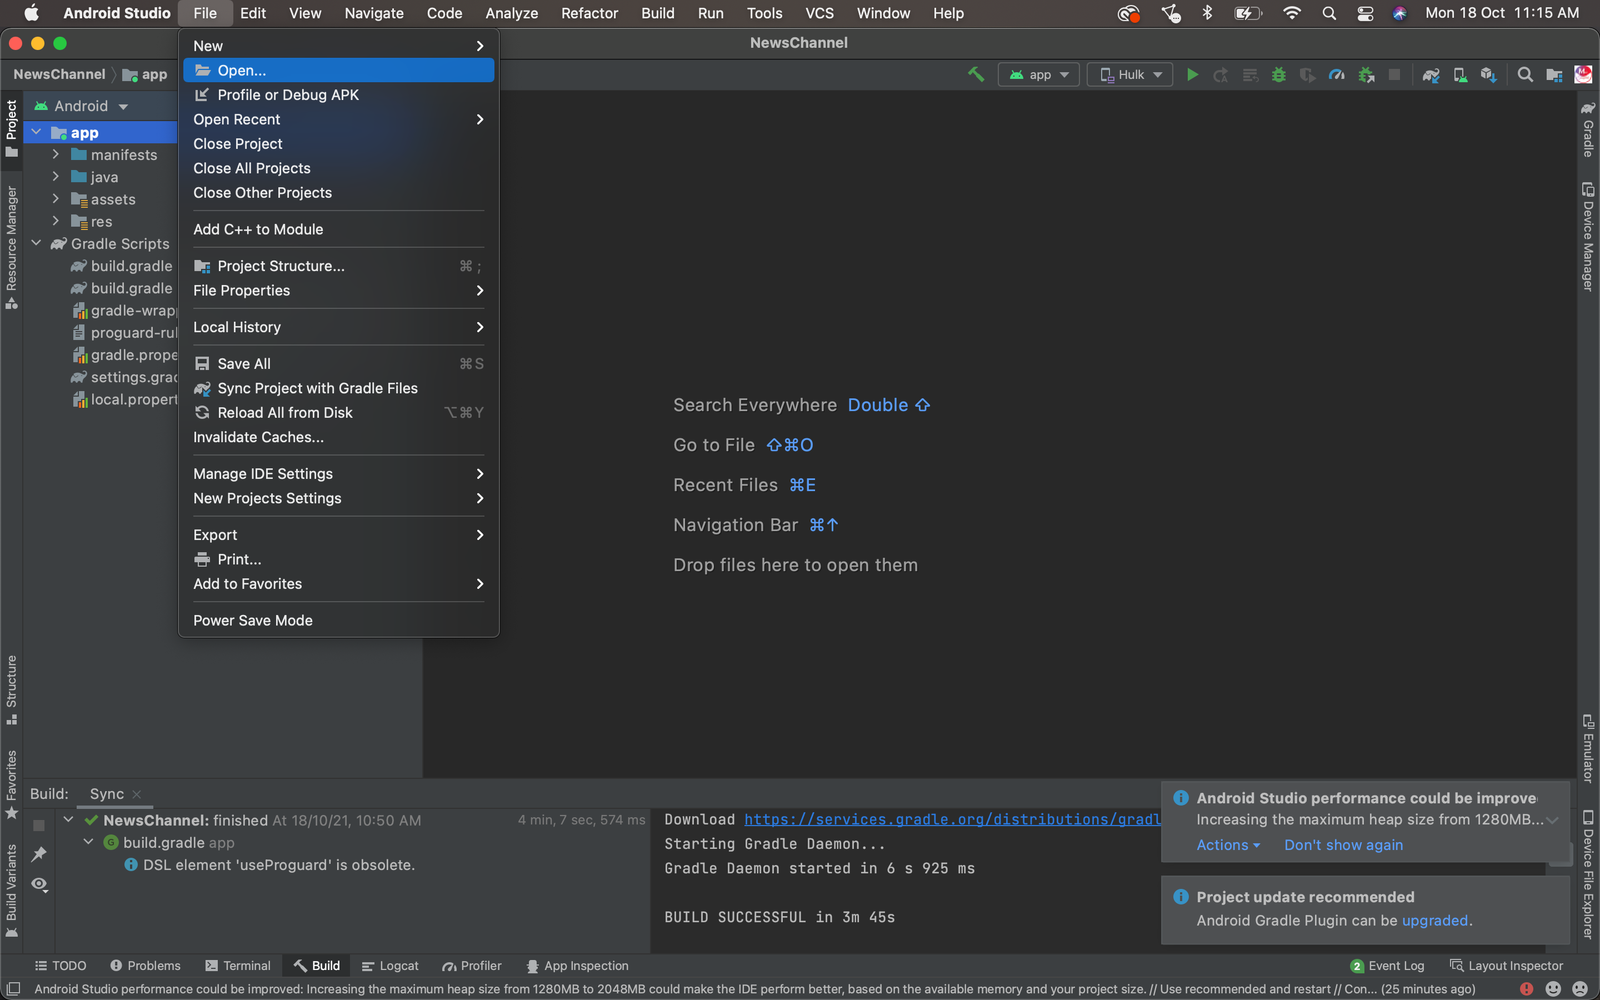Viewport: 1600px width, 1000px height.
Task: Expand the assets folder
Action: point(56,199)
